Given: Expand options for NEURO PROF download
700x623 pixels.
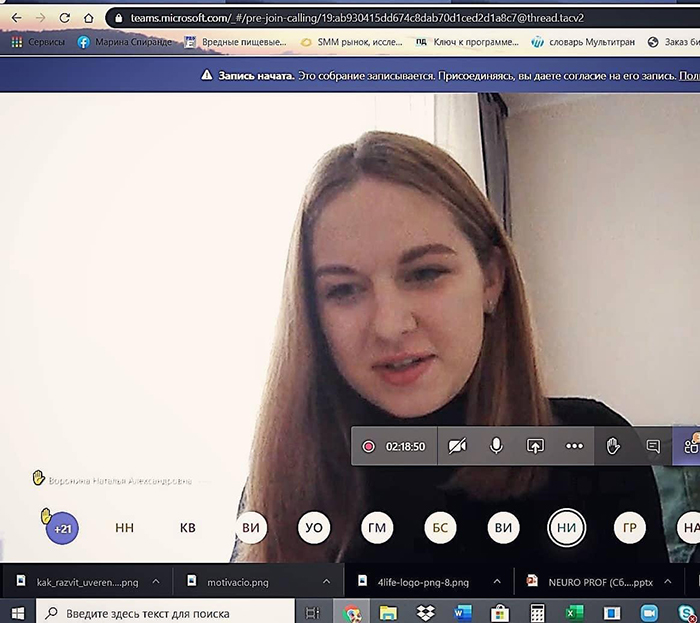Looking at the screenshot, I should pyautogui.click(x=668, y=581).
